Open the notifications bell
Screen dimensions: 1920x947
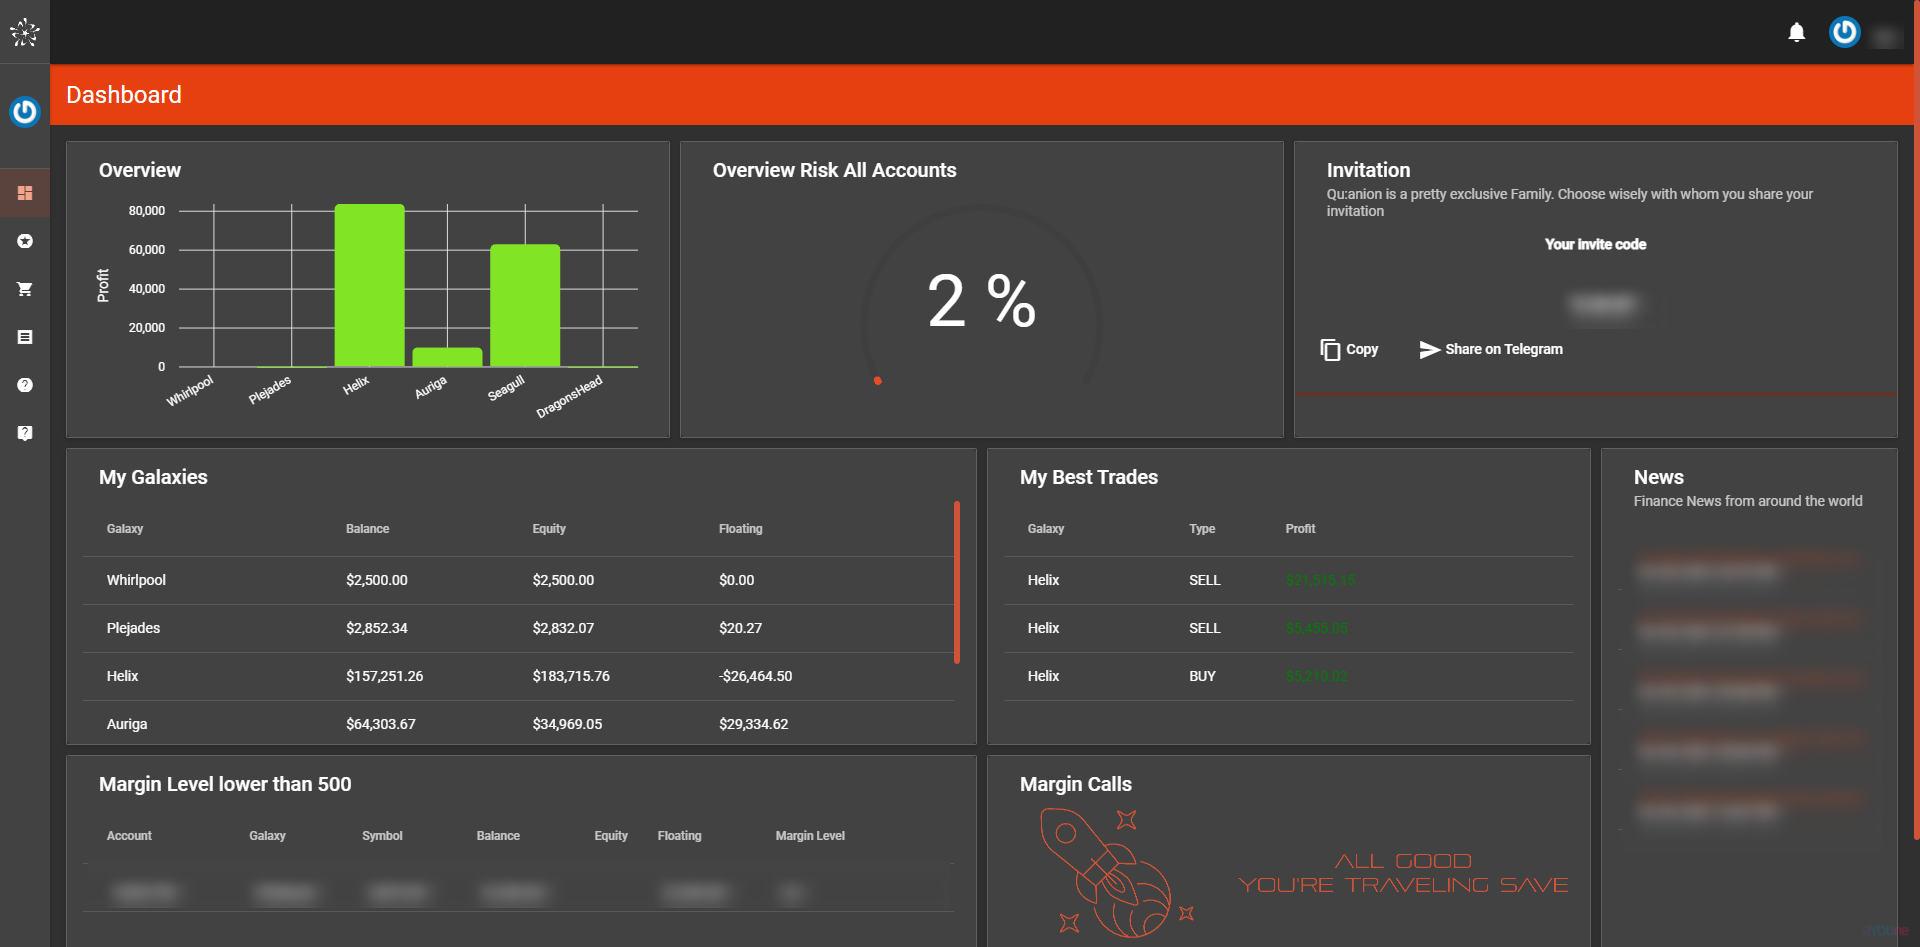pyautogui.click(x=1796, y=33)
